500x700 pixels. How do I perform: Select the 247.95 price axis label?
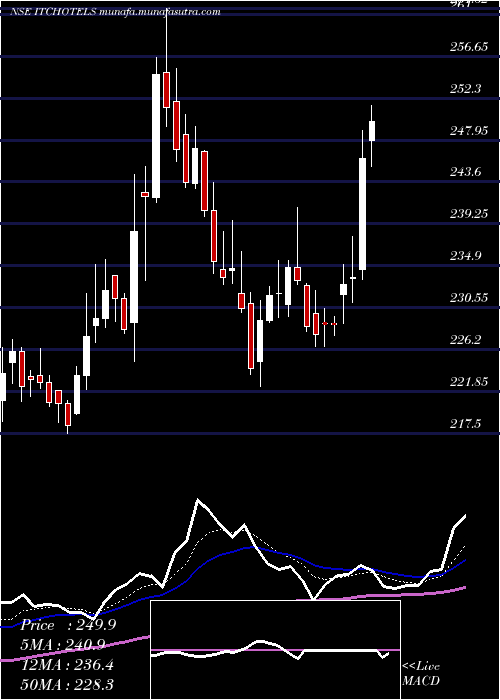coord(469,131)
